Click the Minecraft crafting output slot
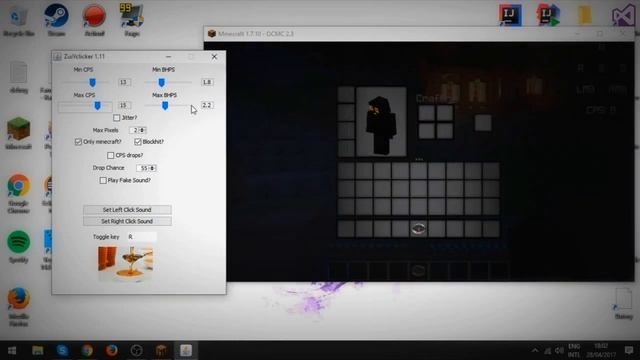This screenshot has width=640, height=360. click(x=483, y=122)
